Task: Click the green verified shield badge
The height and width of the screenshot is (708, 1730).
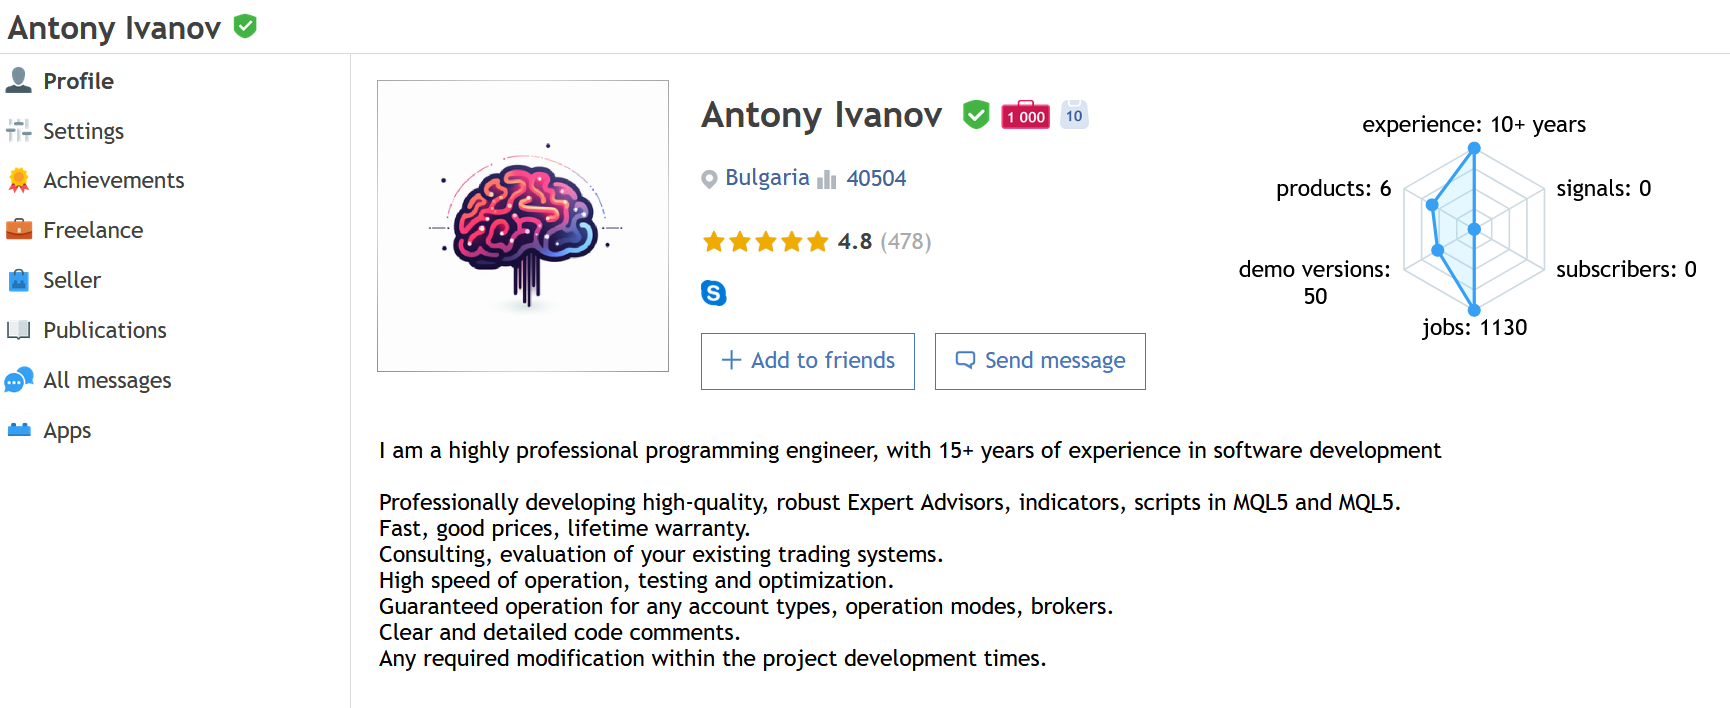Action: click(x=975, y=114)
